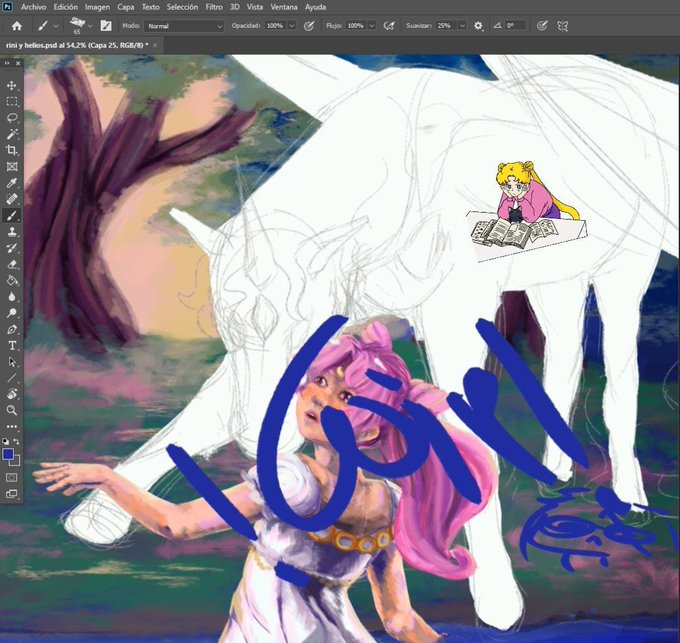Screen dimensions: 680x643
Task: Open the Imagen menu
Action: coord(97,7)
